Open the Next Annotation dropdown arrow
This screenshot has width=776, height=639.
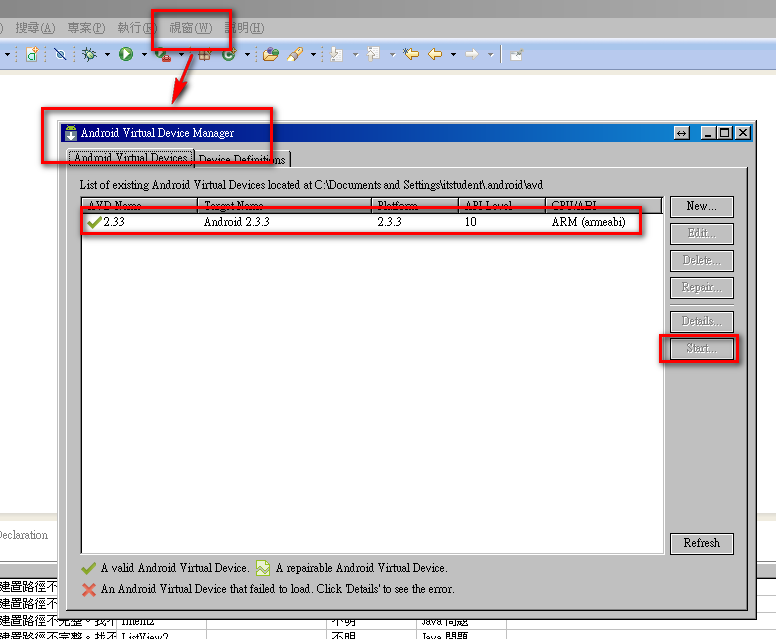click(x=355, y=54)
